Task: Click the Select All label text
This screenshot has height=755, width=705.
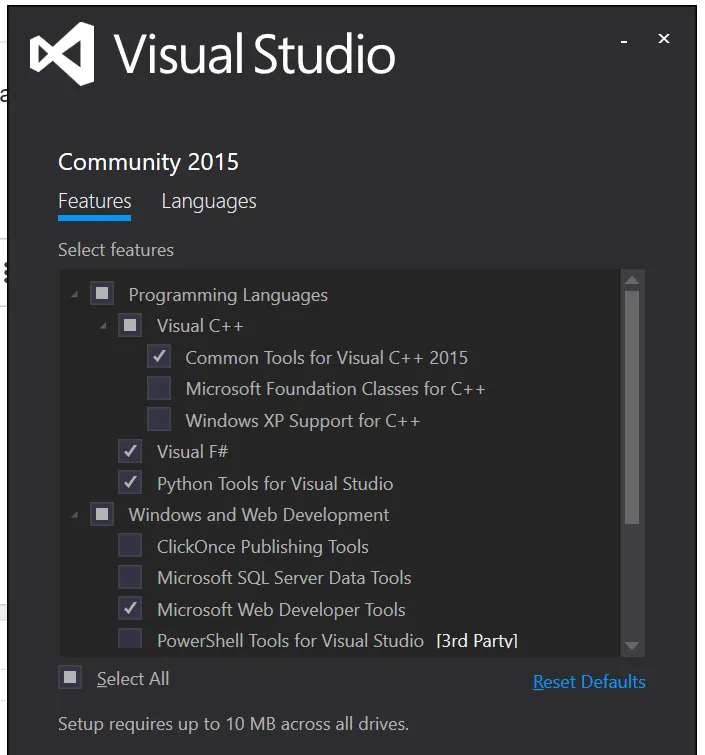Action: [x=133, y=679]
